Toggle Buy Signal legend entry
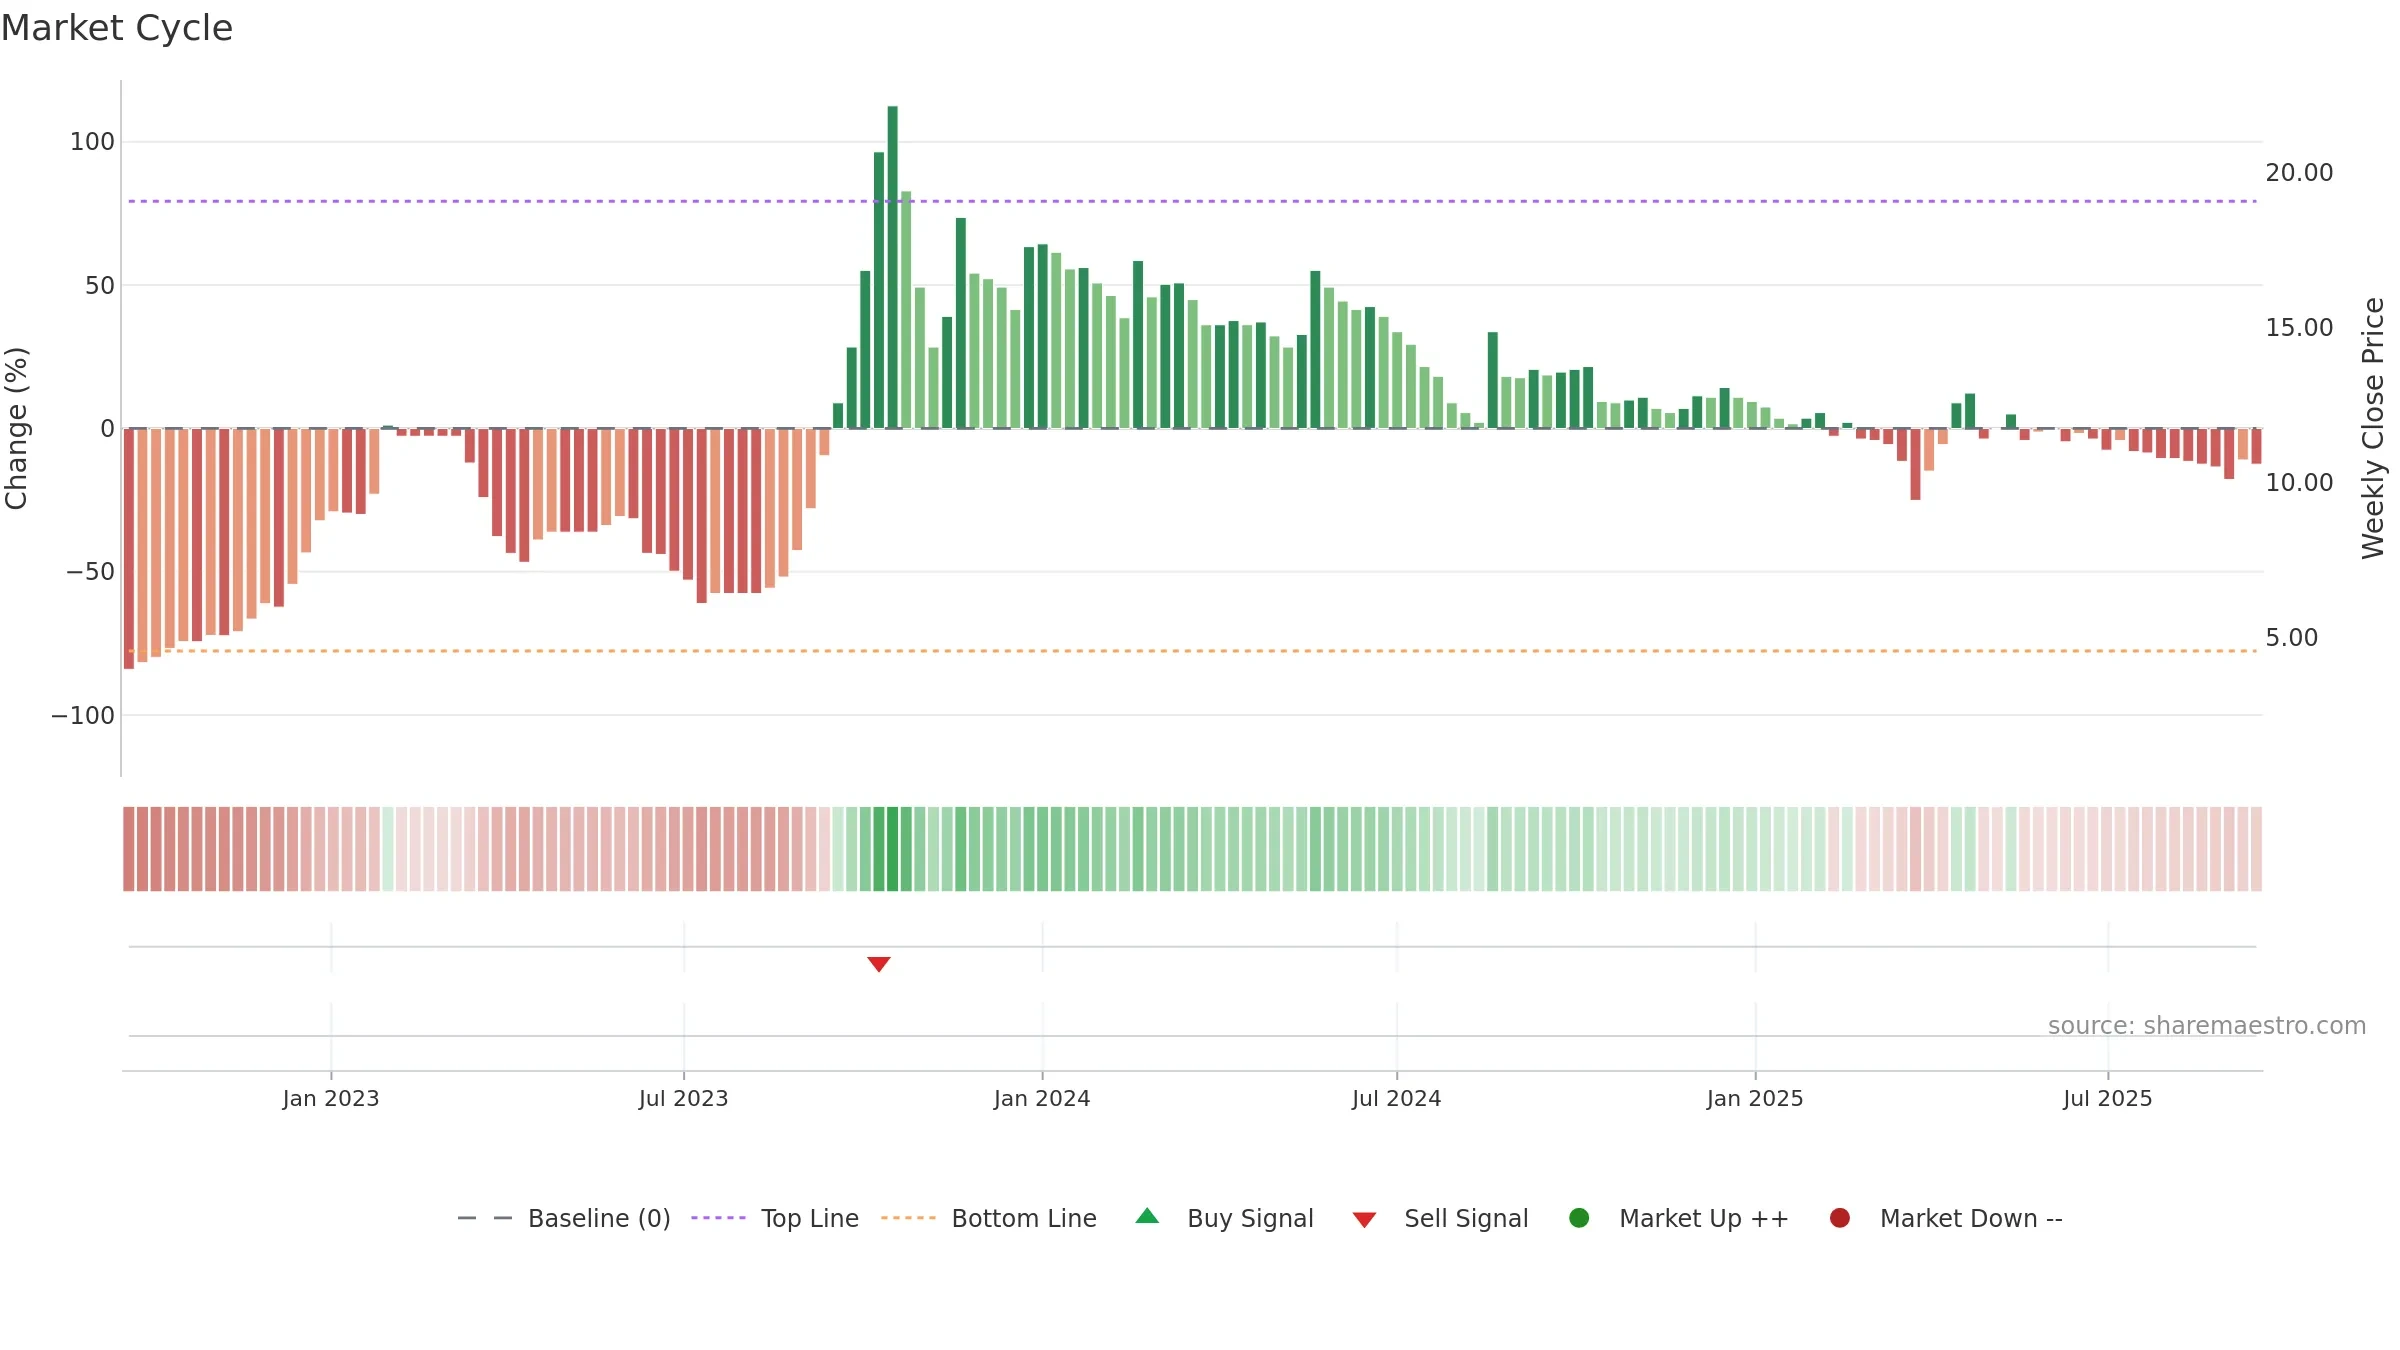Screen dimensions: 2400x1350 [1225, 1218]
